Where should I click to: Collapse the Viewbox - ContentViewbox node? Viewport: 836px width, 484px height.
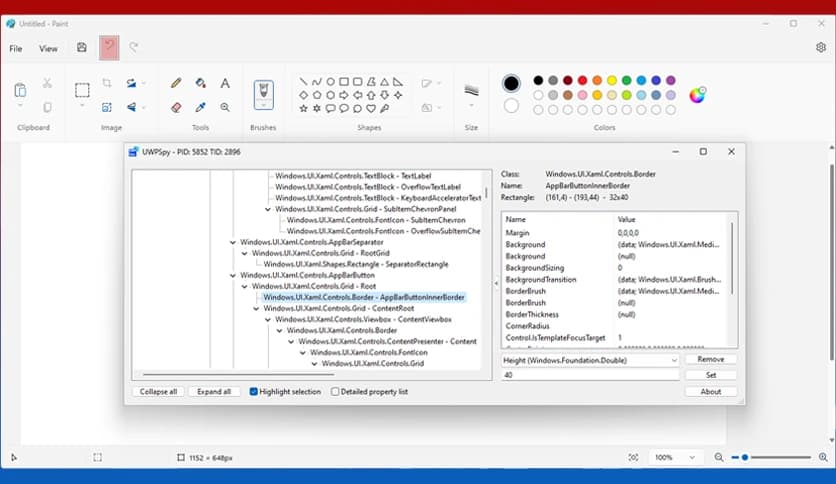pos(268,320)
